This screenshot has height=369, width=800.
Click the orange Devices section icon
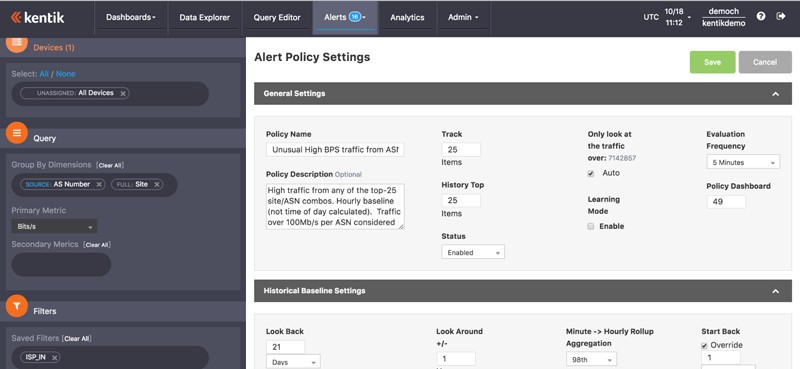(17, 44)
